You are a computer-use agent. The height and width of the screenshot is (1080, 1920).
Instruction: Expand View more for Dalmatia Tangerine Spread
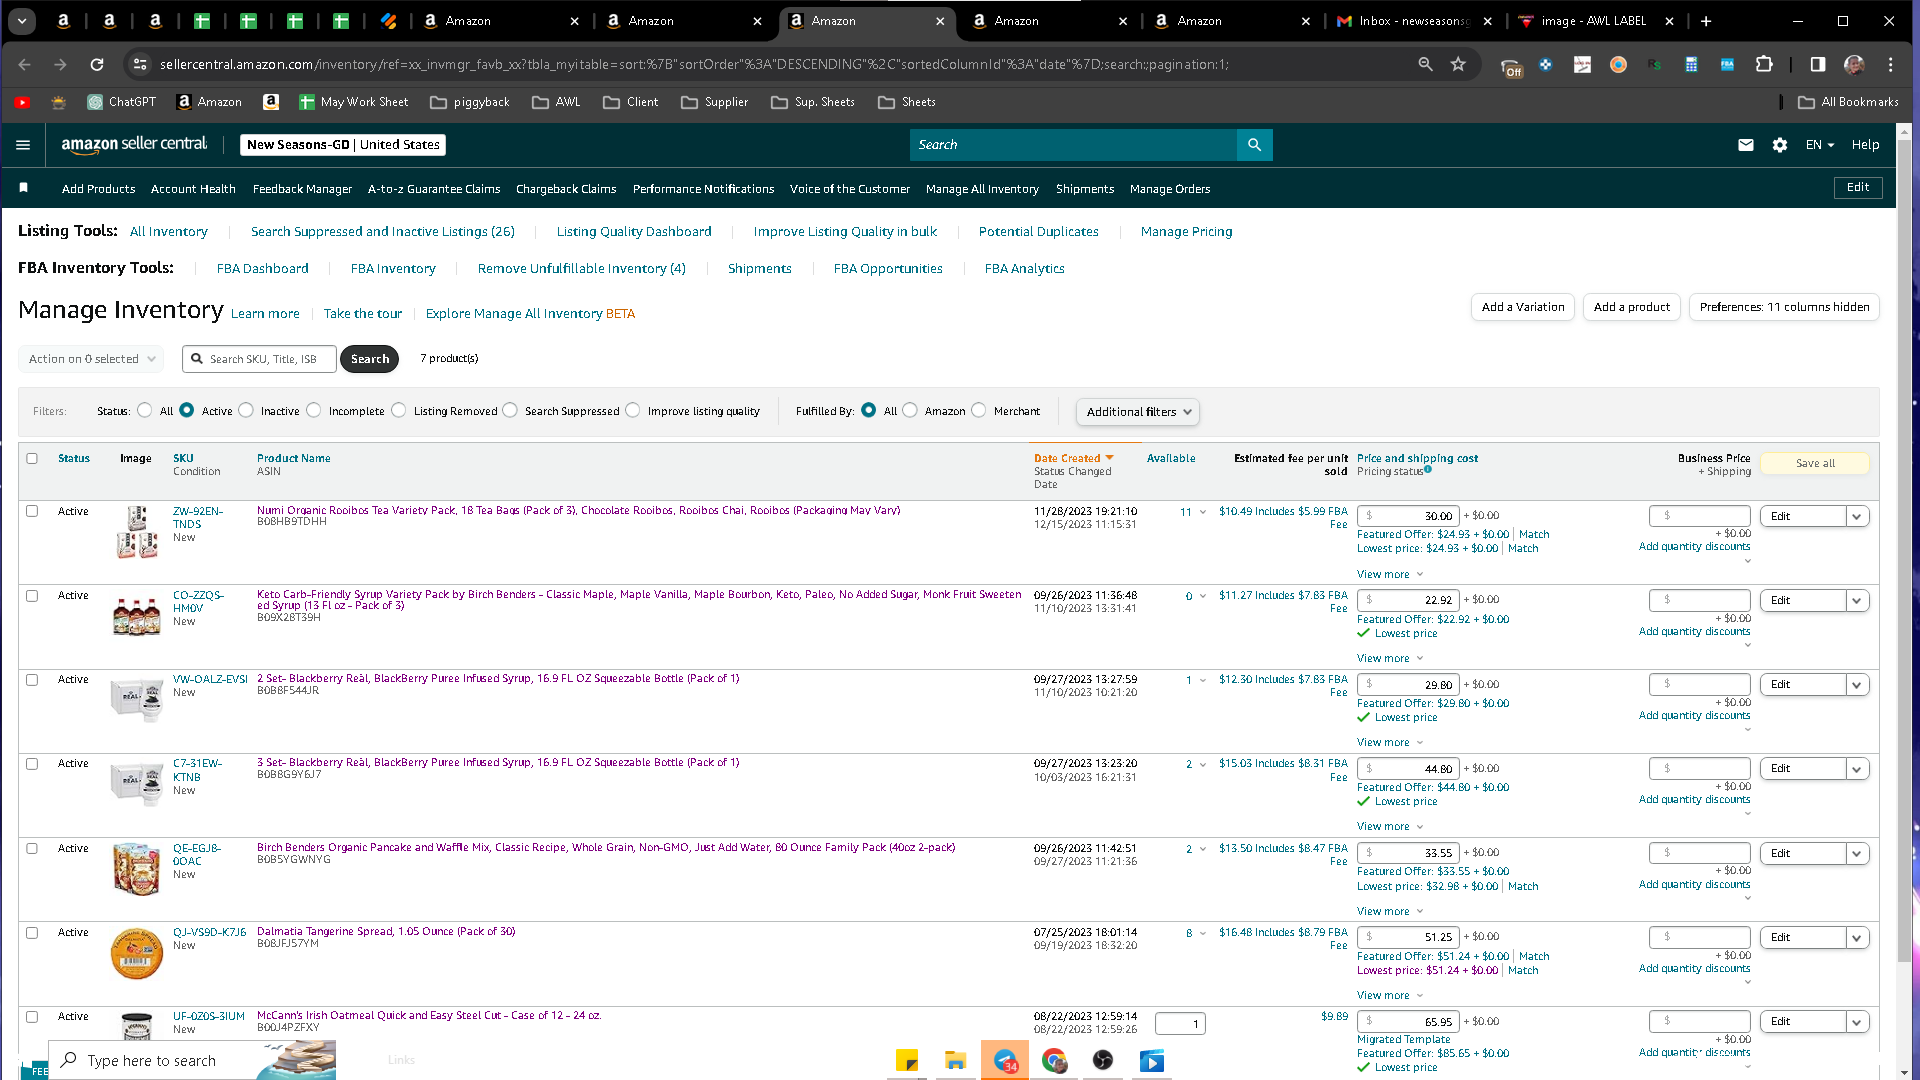(1390, 996)
